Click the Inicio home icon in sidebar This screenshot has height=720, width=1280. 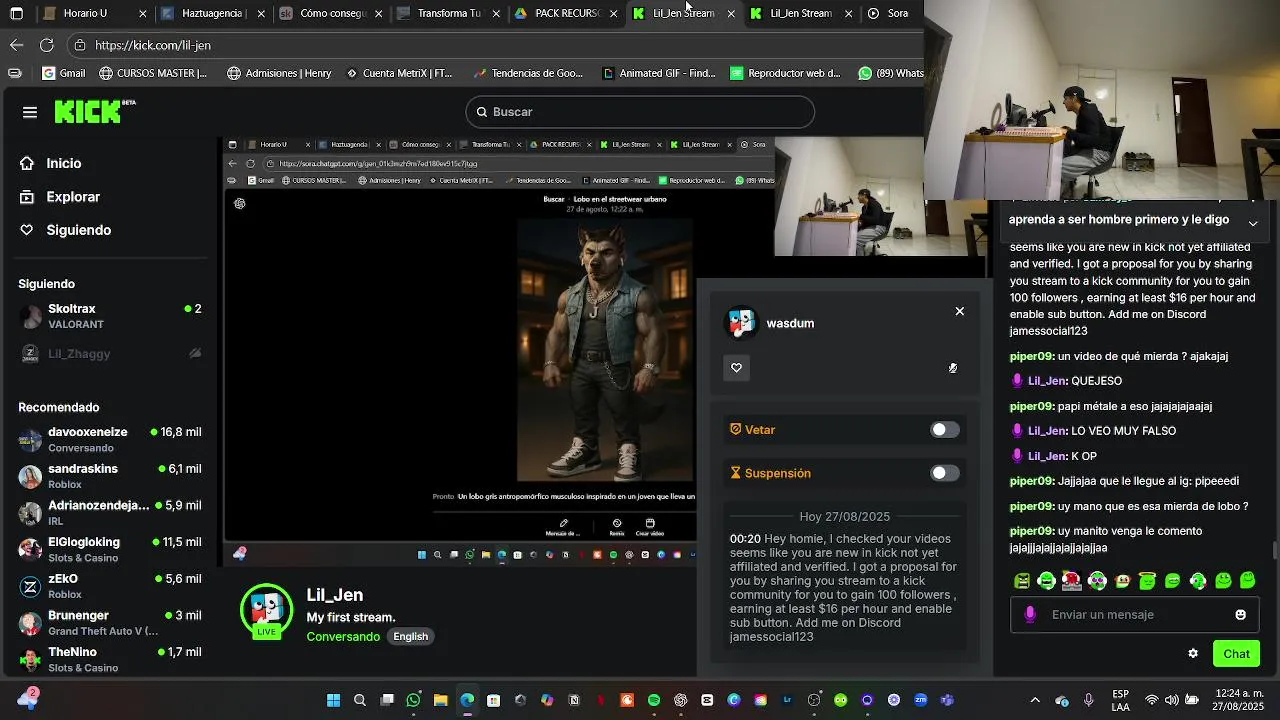pyautogui.click(x=27, y=163)
